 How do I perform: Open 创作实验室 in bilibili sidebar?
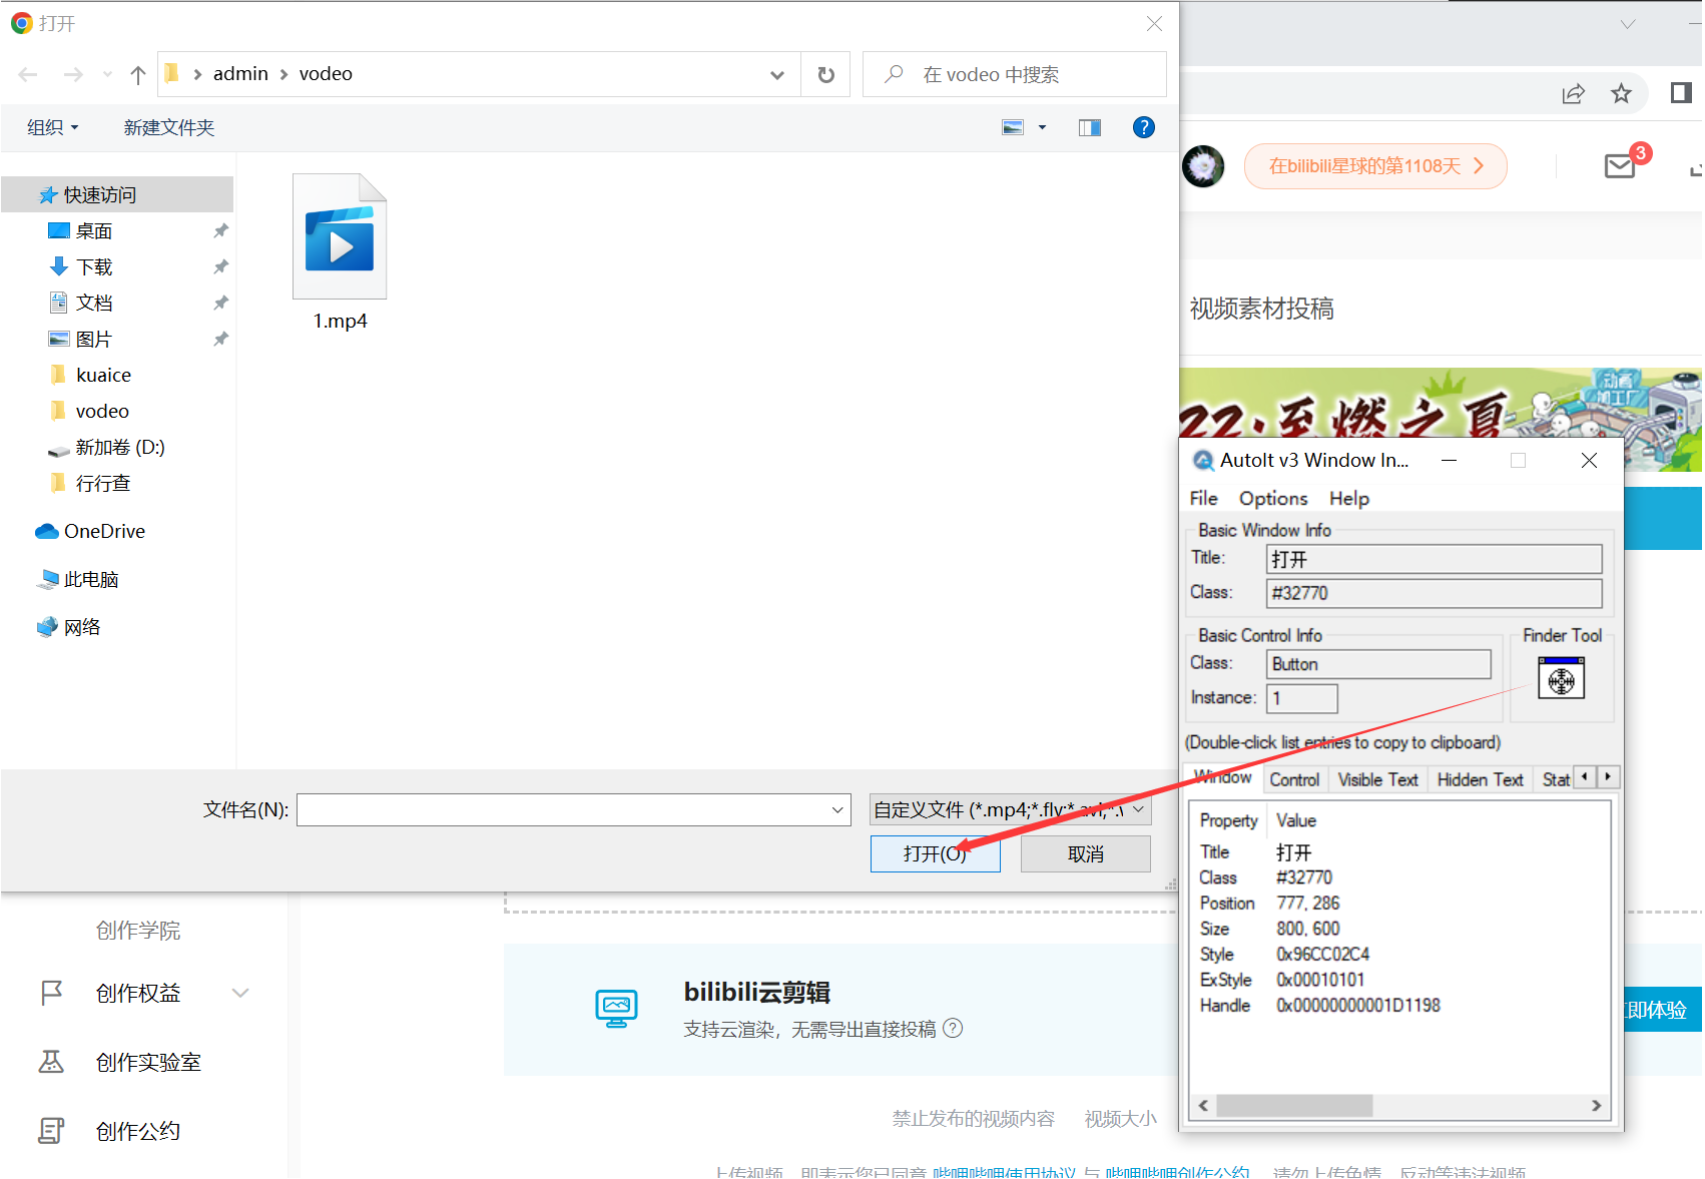click(x=148, y=1062)
